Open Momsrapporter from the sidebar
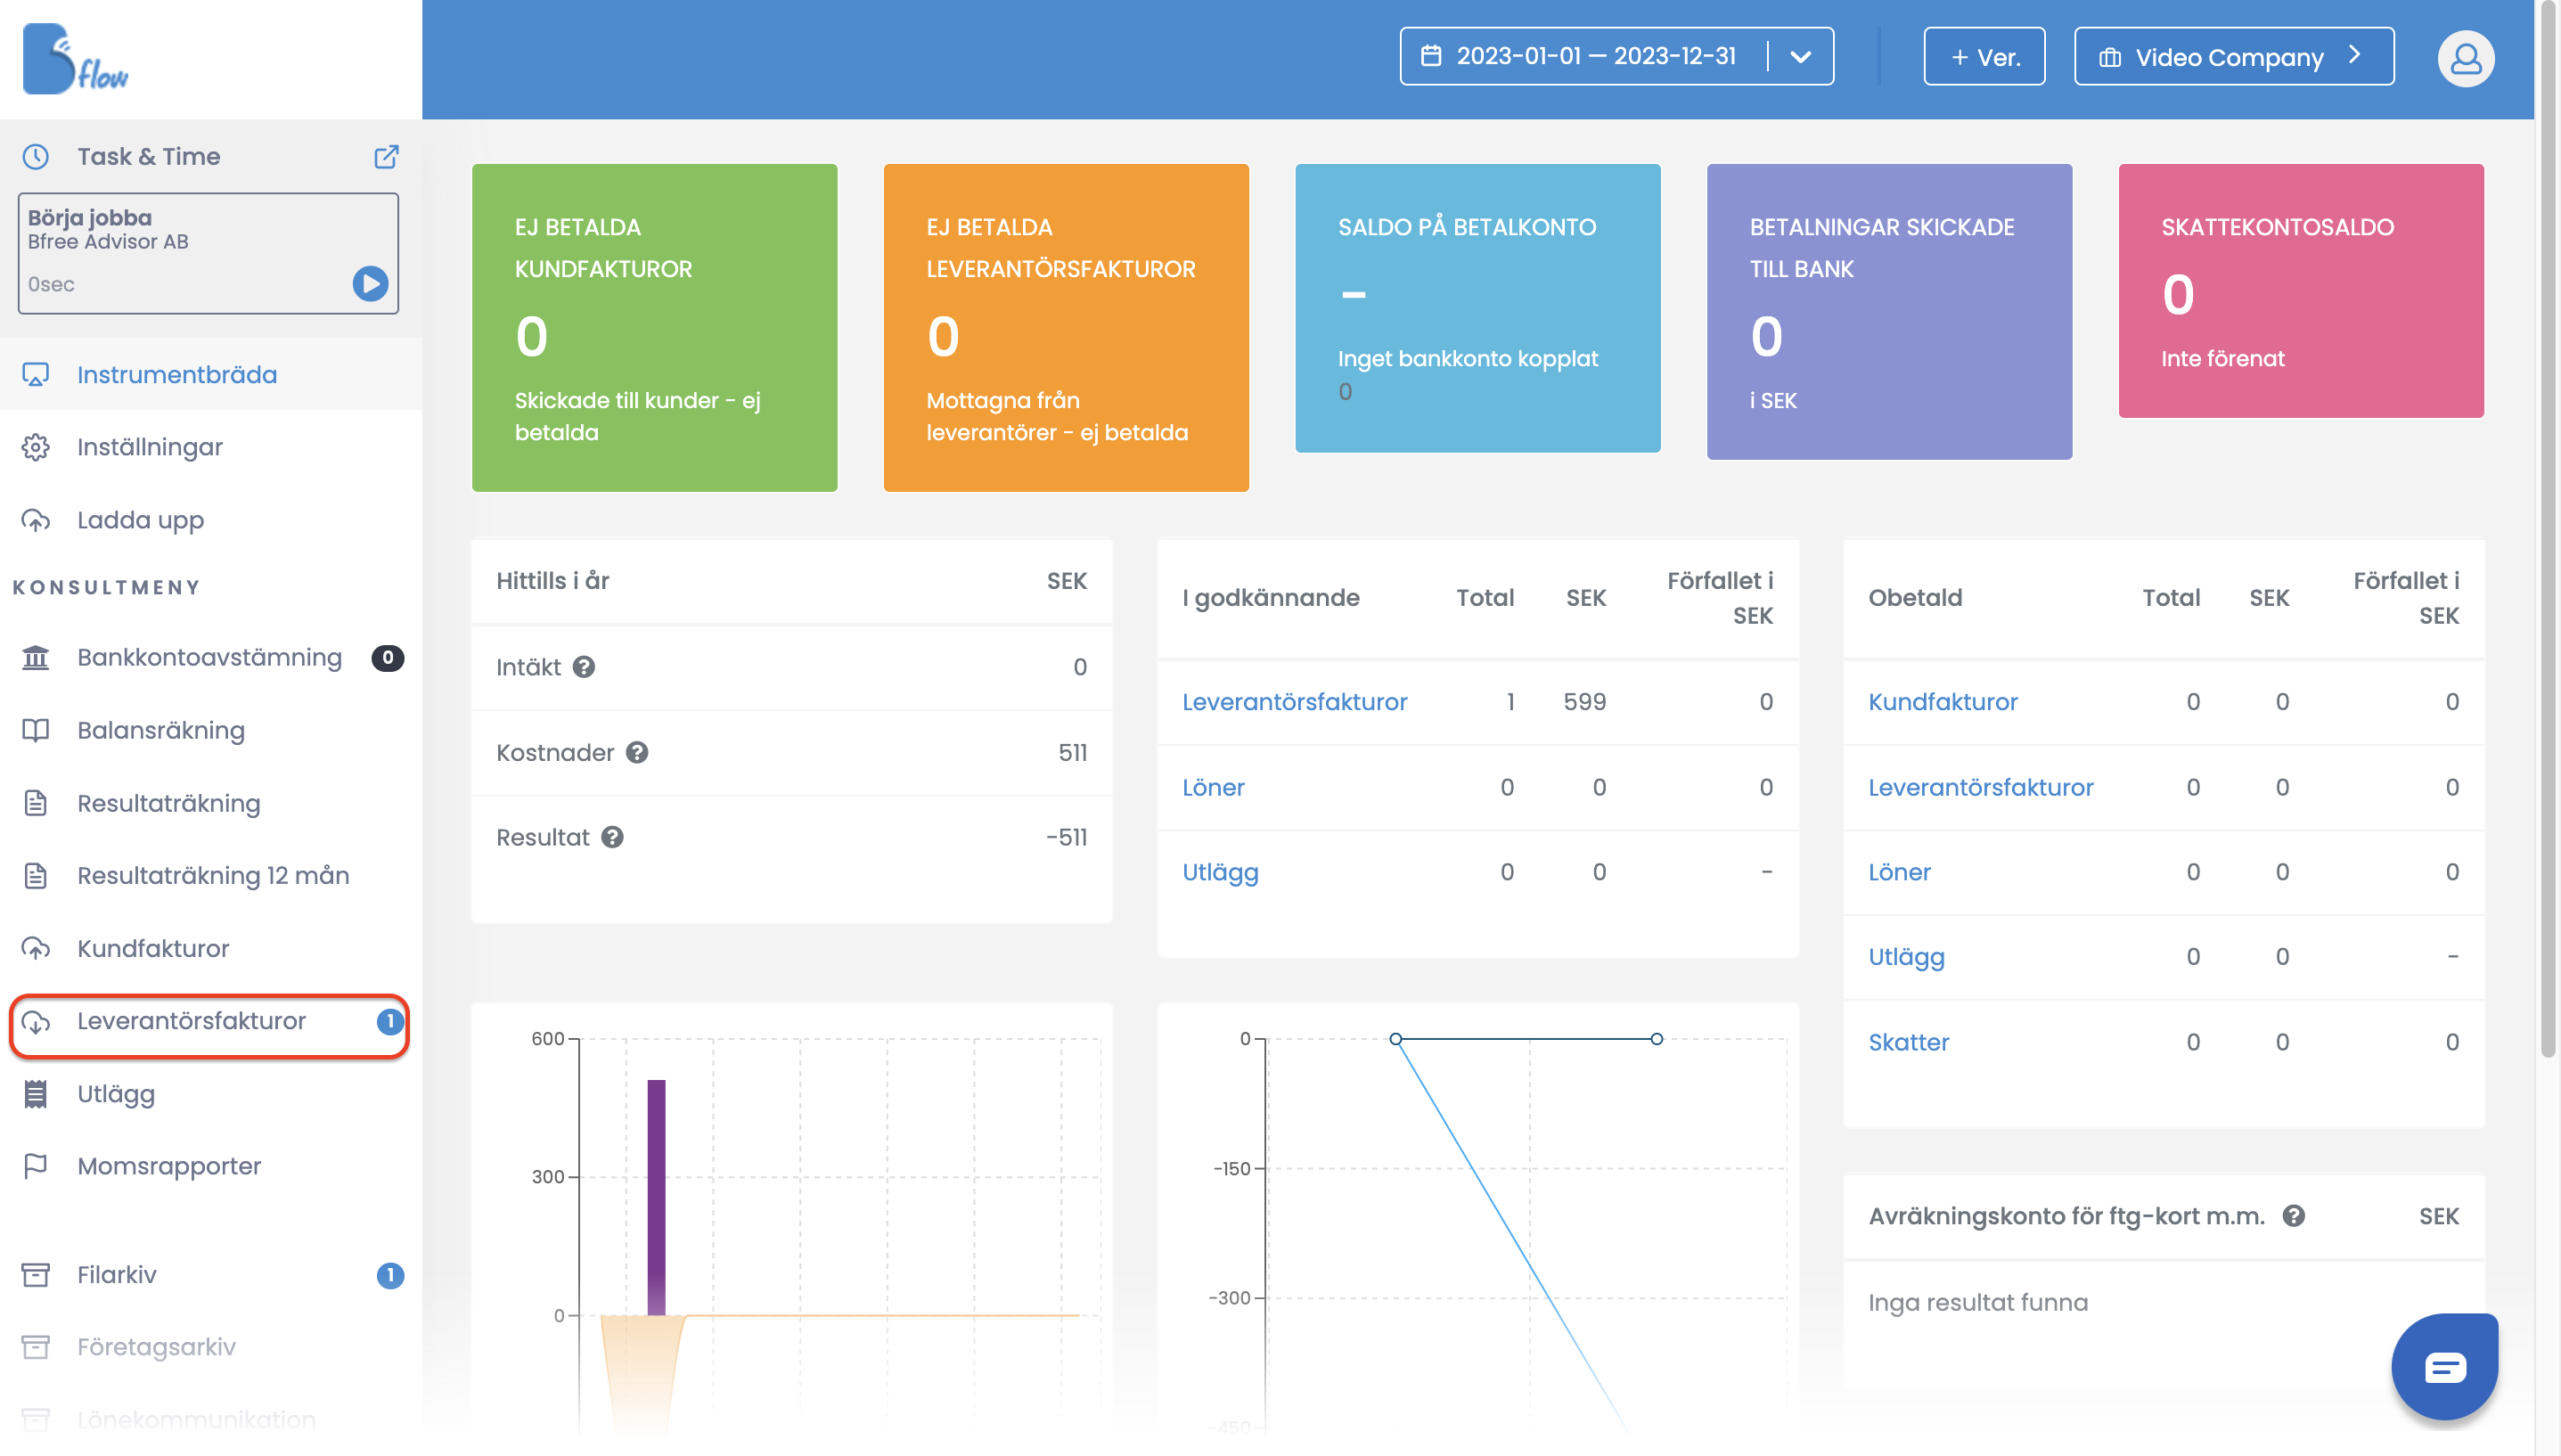 click(x=169, y=1166)
